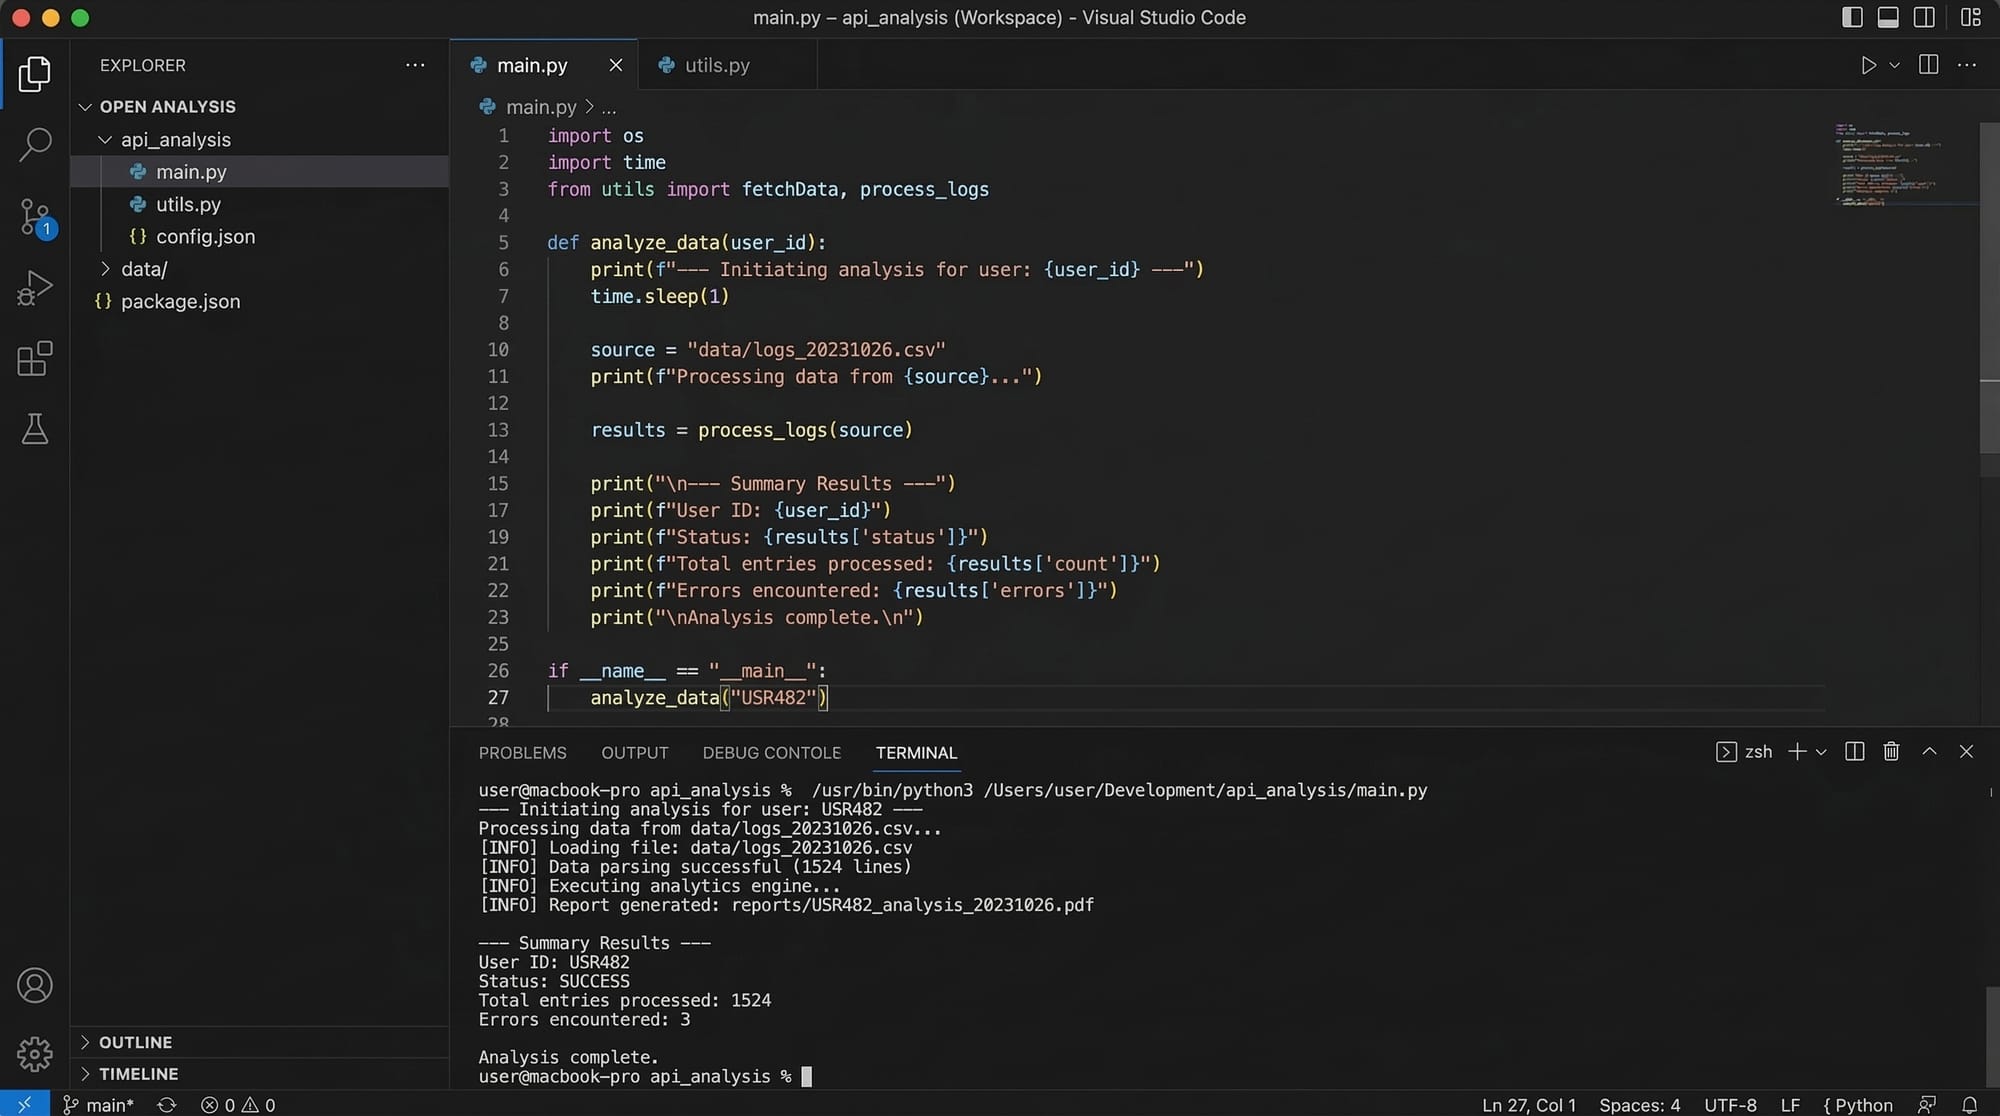Open the Testing flask view
The image size is (2000, 1116).
pos(35,430)
